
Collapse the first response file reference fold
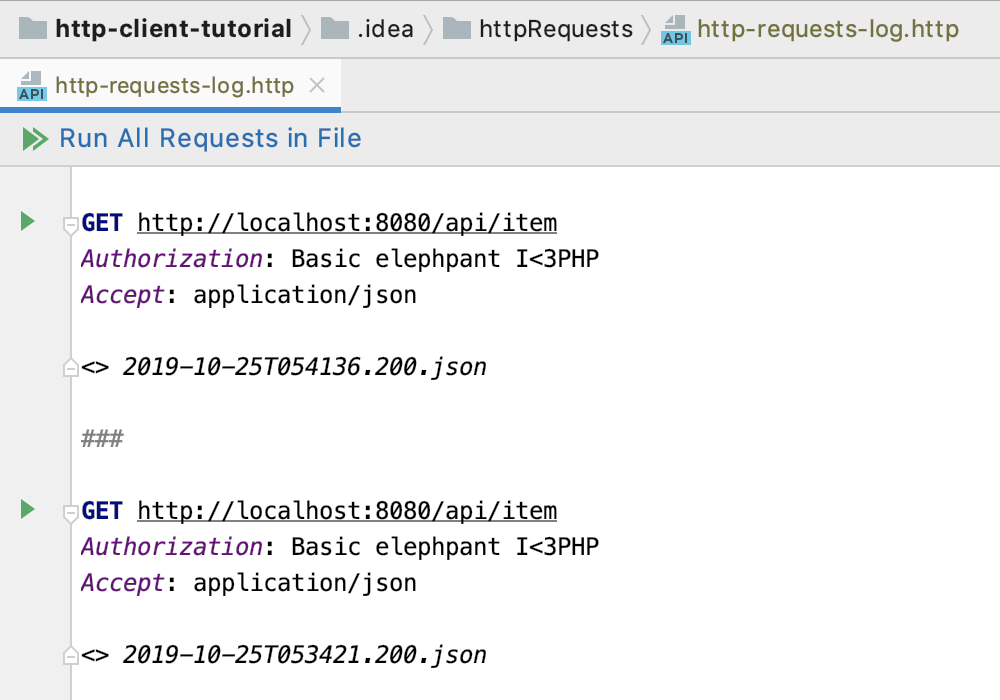click(70, 368)
